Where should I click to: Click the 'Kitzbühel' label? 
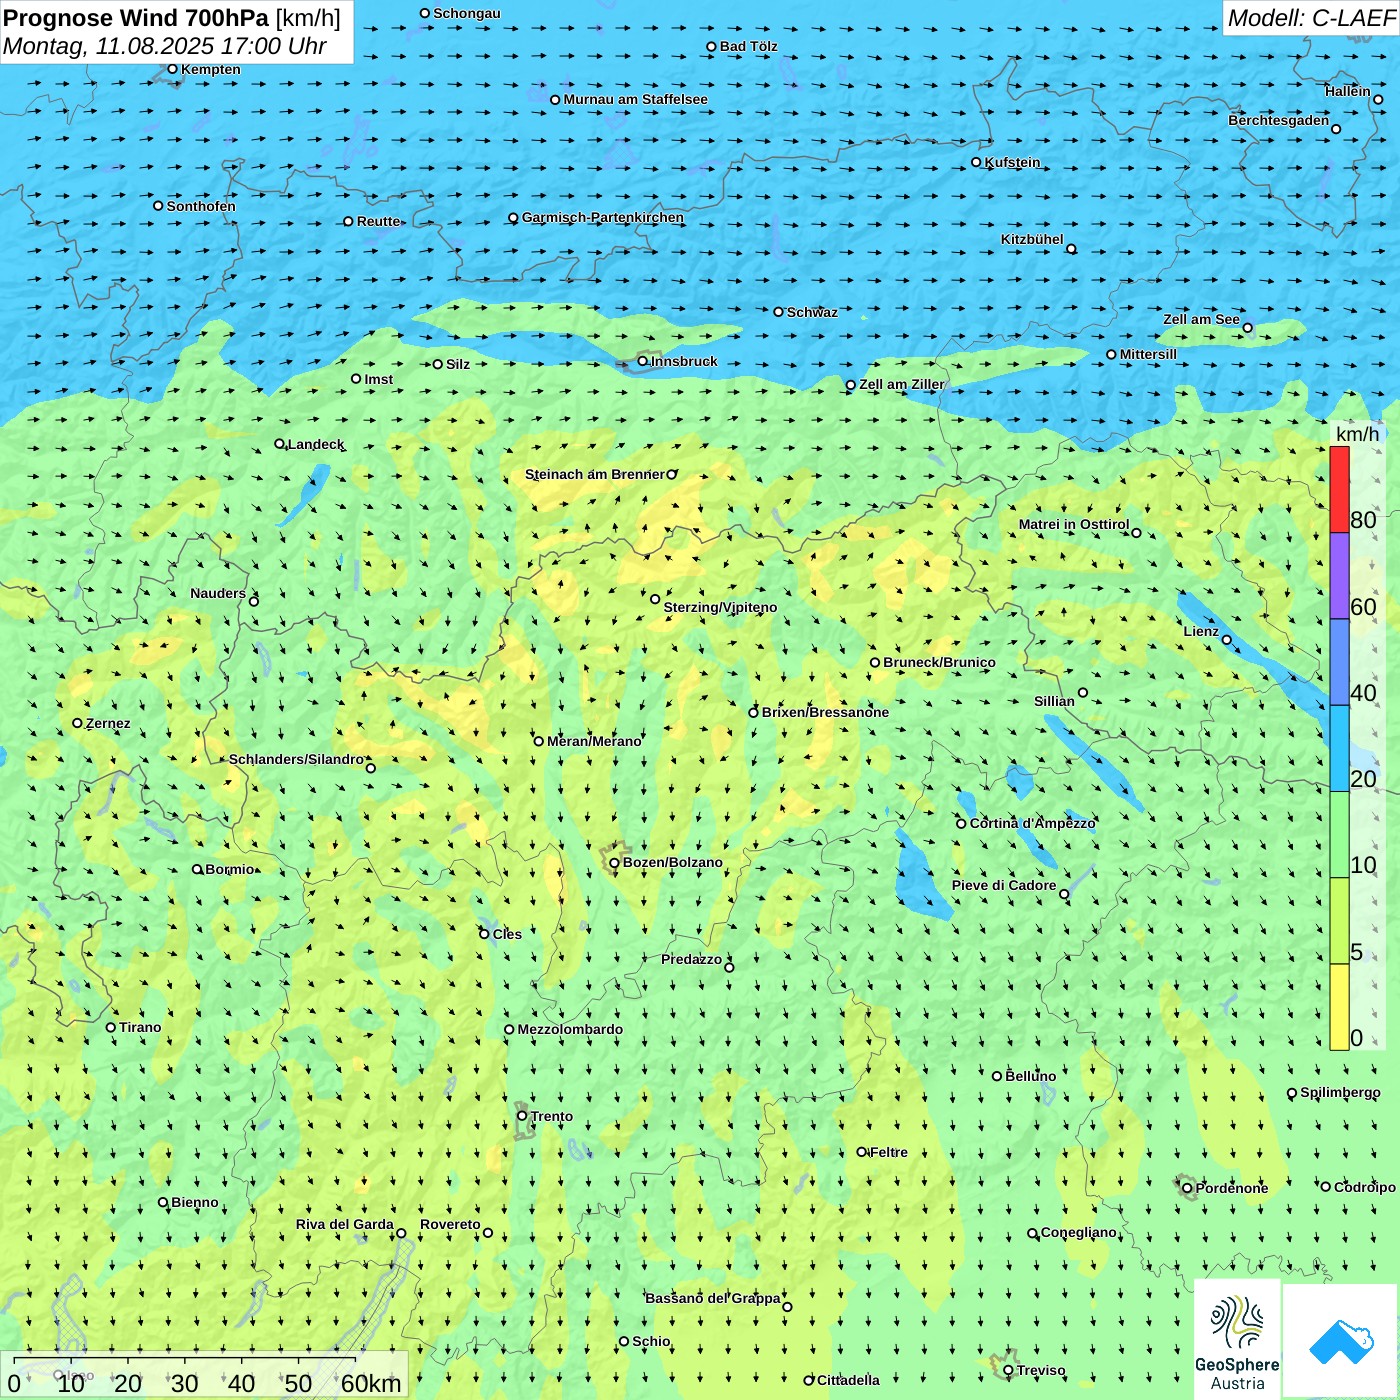(x=1032, y=239)
